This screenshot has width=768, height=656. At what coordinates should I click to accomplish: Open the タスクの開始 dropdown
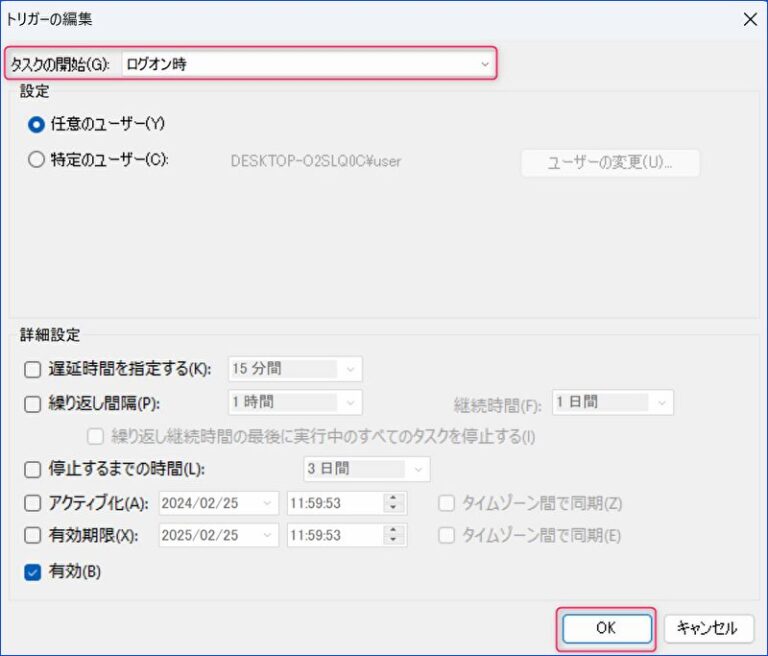click(308, 64)
